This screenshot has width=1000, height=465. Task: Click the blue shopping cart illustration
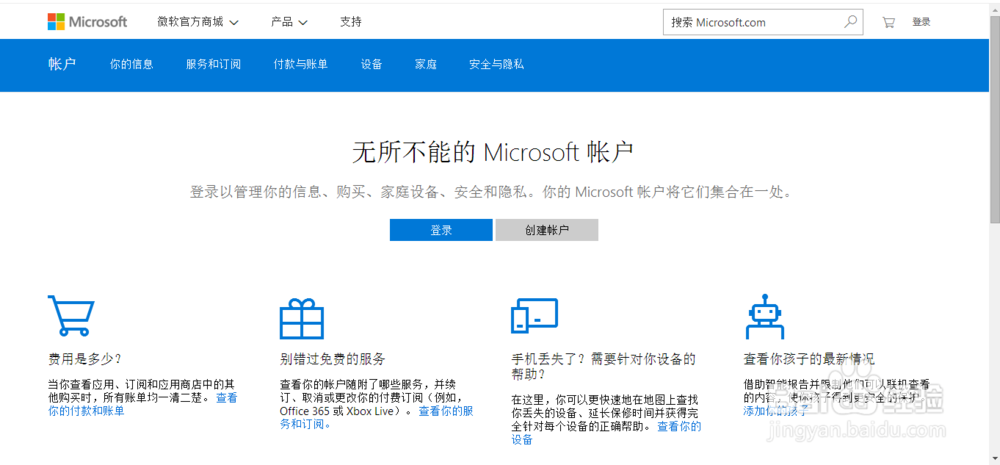coord(71,315)
